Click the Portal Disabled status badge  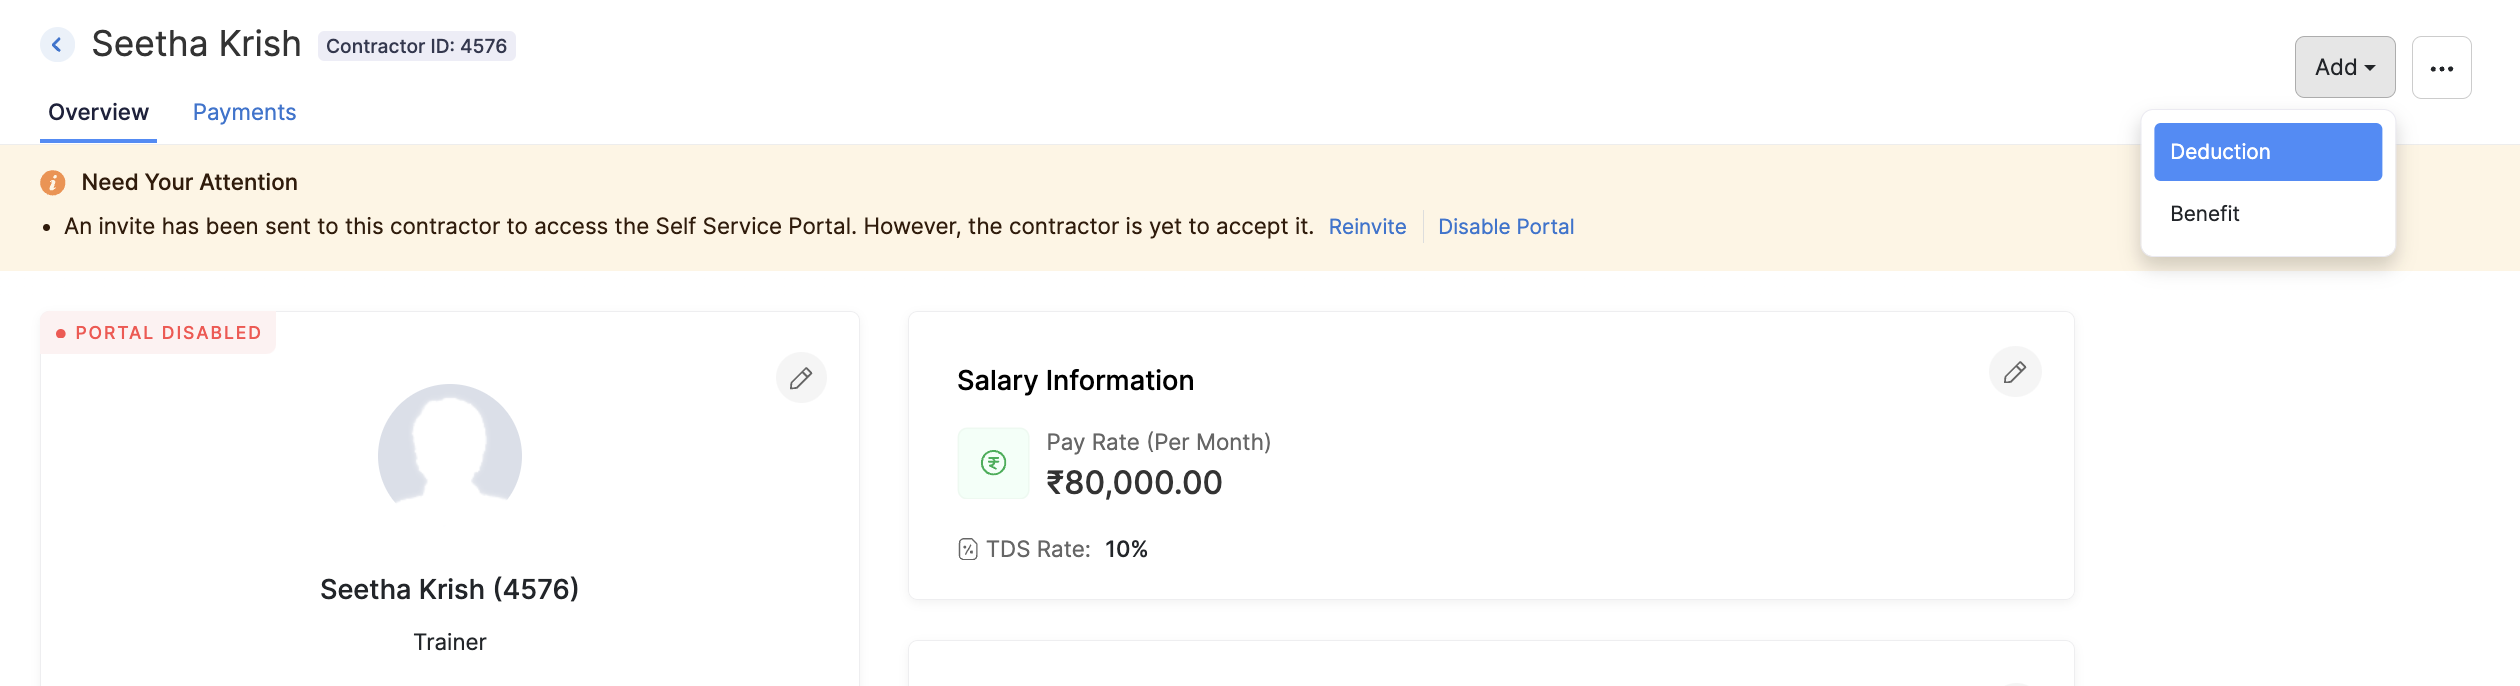point(159,333)
